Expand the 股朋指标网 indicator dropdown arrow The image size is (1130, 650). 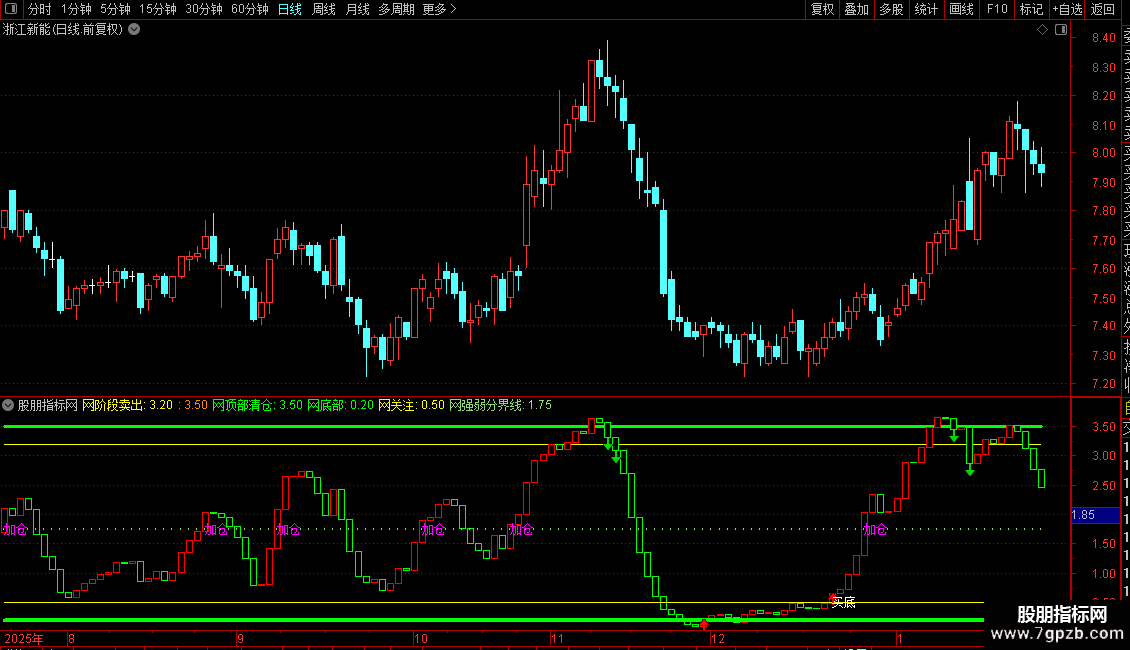pyautogui.click(x=8, y=405)
